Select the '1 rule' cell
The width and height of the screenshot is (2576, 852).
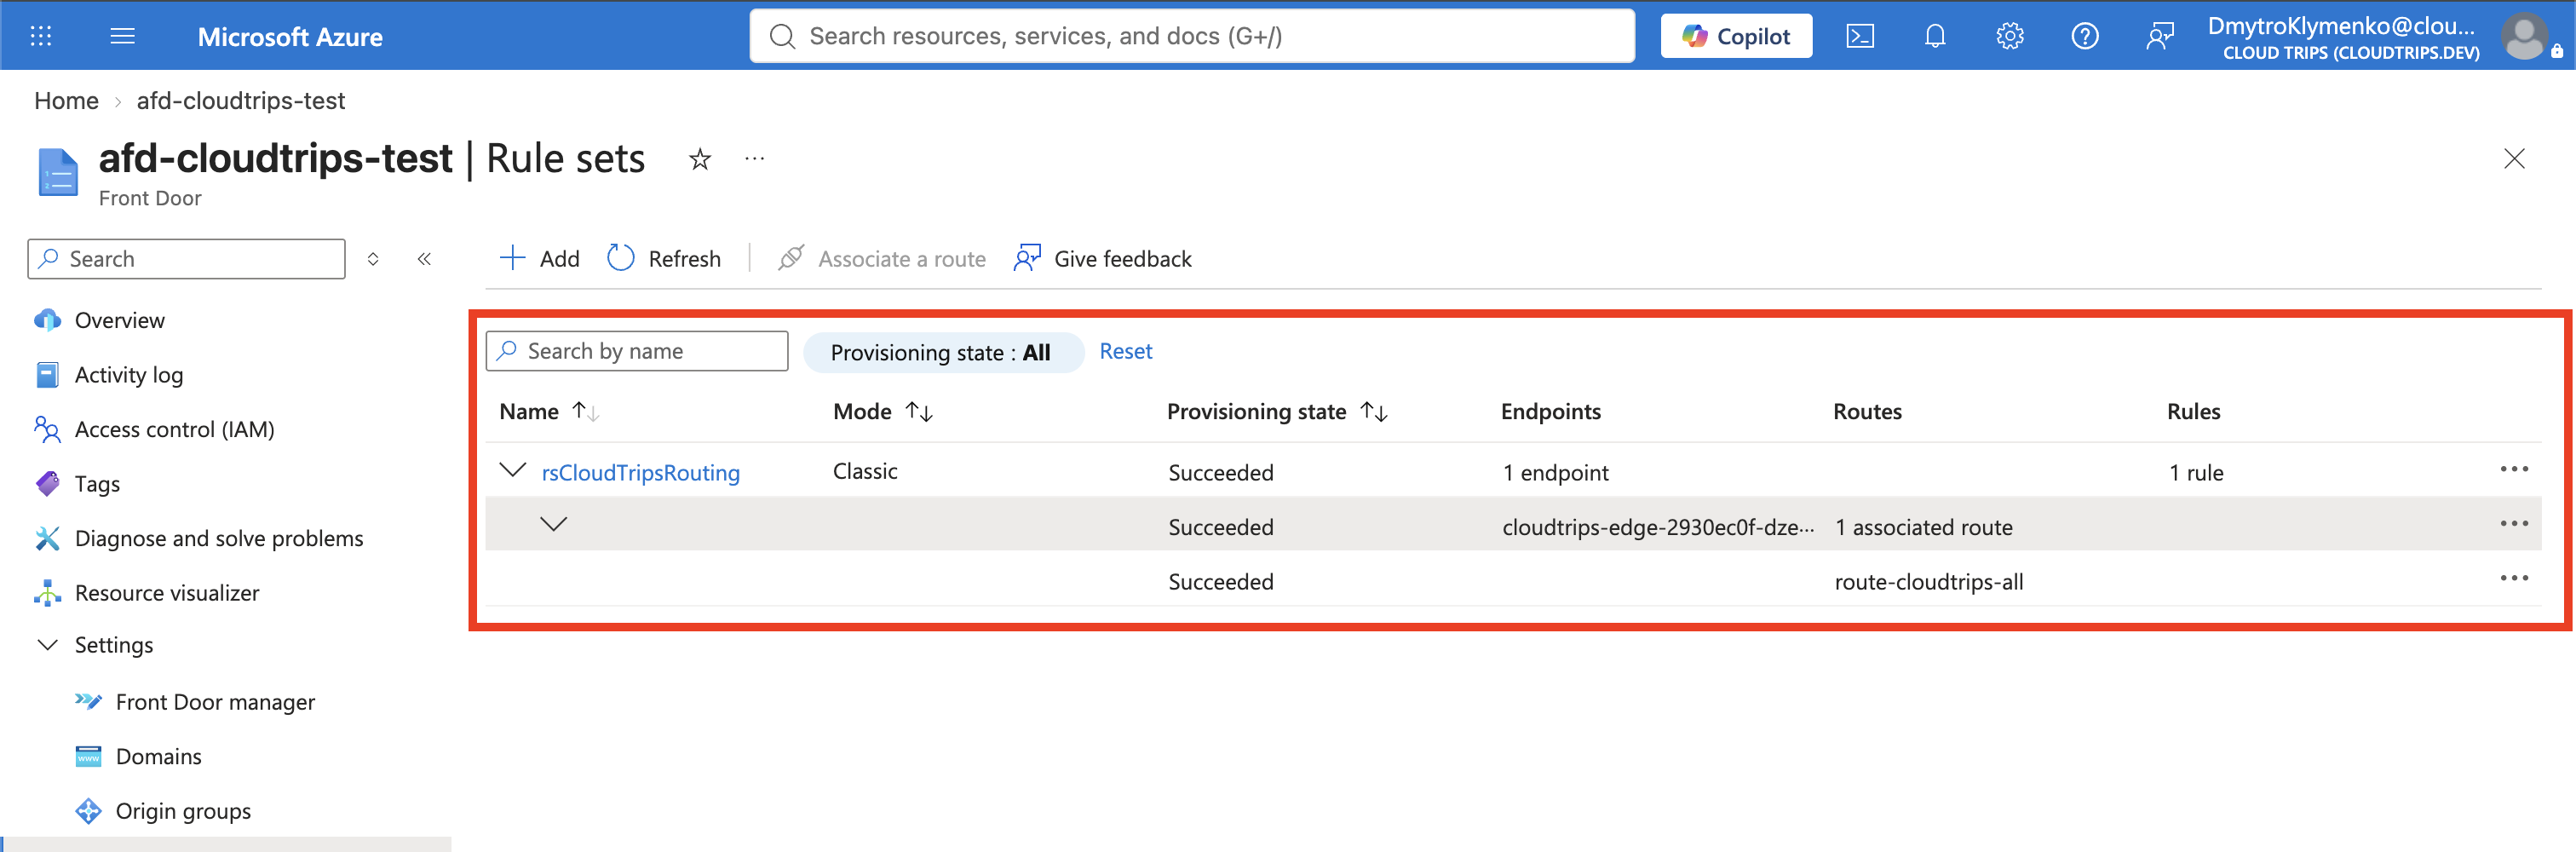click(x=2196, y=472)
